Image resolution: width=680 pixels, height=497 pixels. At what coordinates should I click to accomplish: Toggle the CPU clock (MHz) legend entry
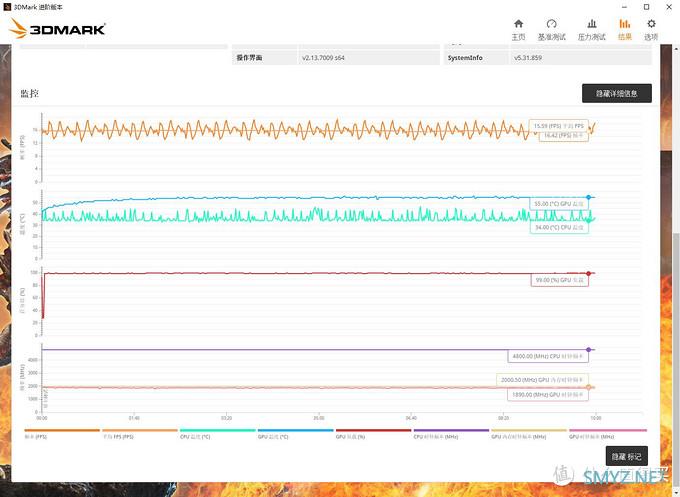pyautogui.click(x=451, y=433)
